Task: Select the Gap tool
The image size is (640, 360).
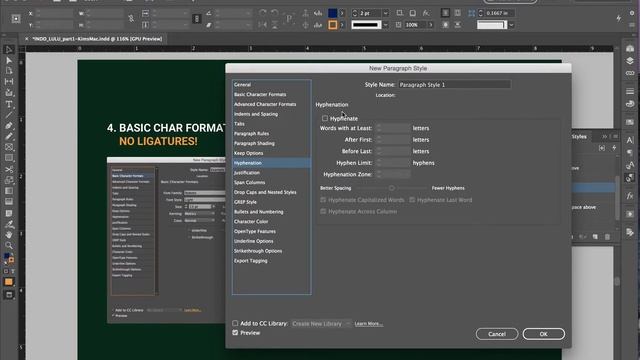Action: click(9, 82)
